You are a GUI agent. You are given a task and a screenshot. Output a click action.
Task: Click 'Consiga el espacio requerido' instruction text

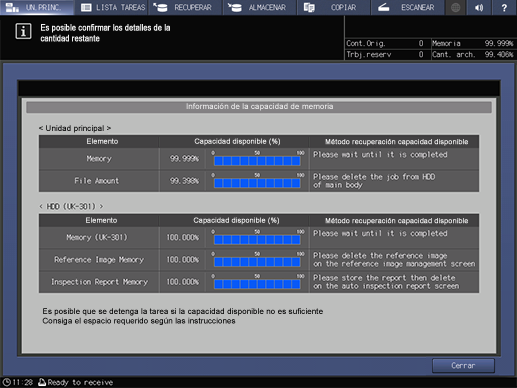[139, 321]
